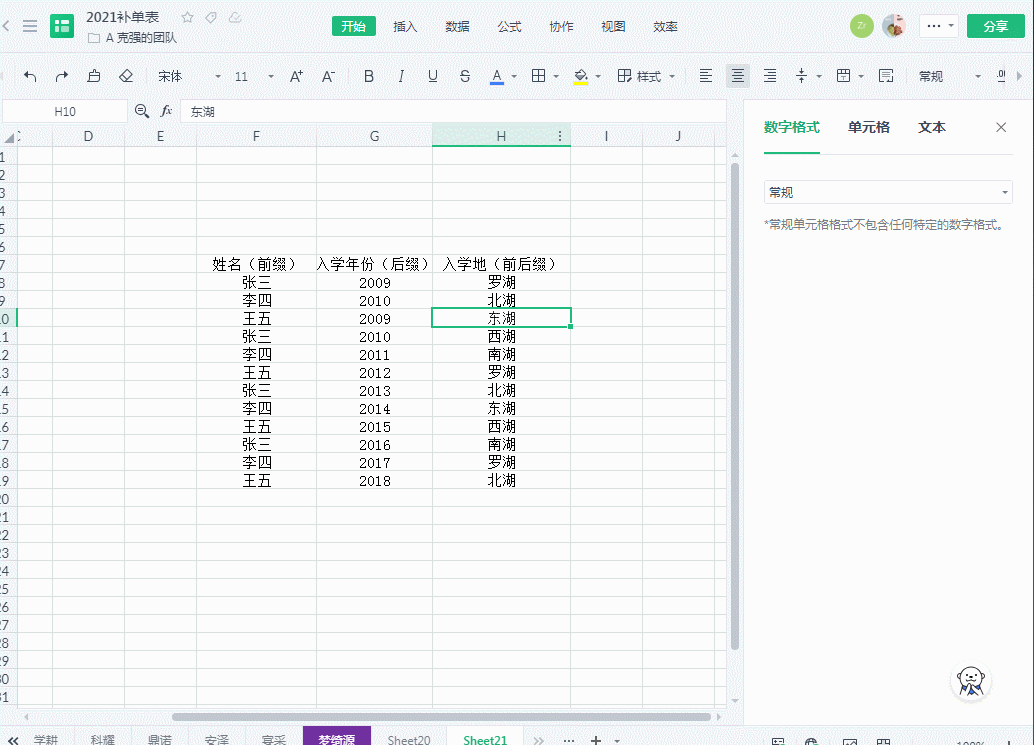This screenshot has height=745, width=1034.
Task: Click the cloud sync status icon
Action: pyautogui.click(x=235, y=17)
